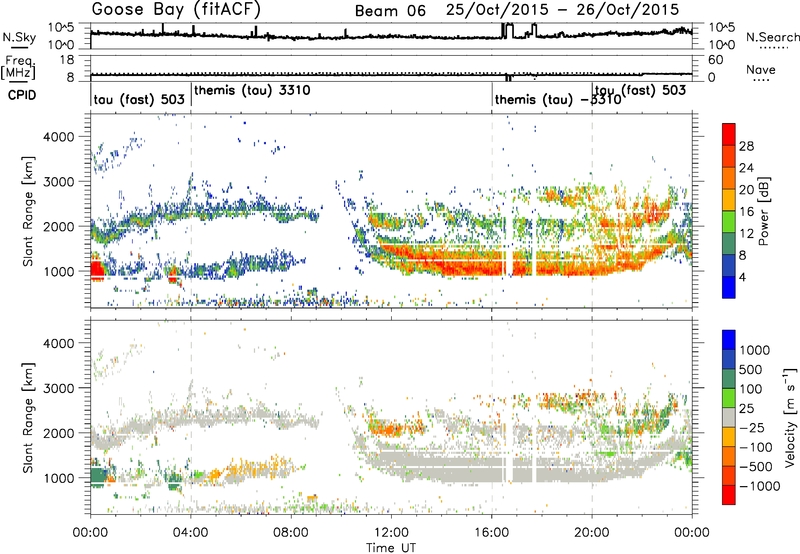Screen dimensions: 800x554
Task: Click the 'Goose Bay (fitACF)' title text
Action: point(177,9)
